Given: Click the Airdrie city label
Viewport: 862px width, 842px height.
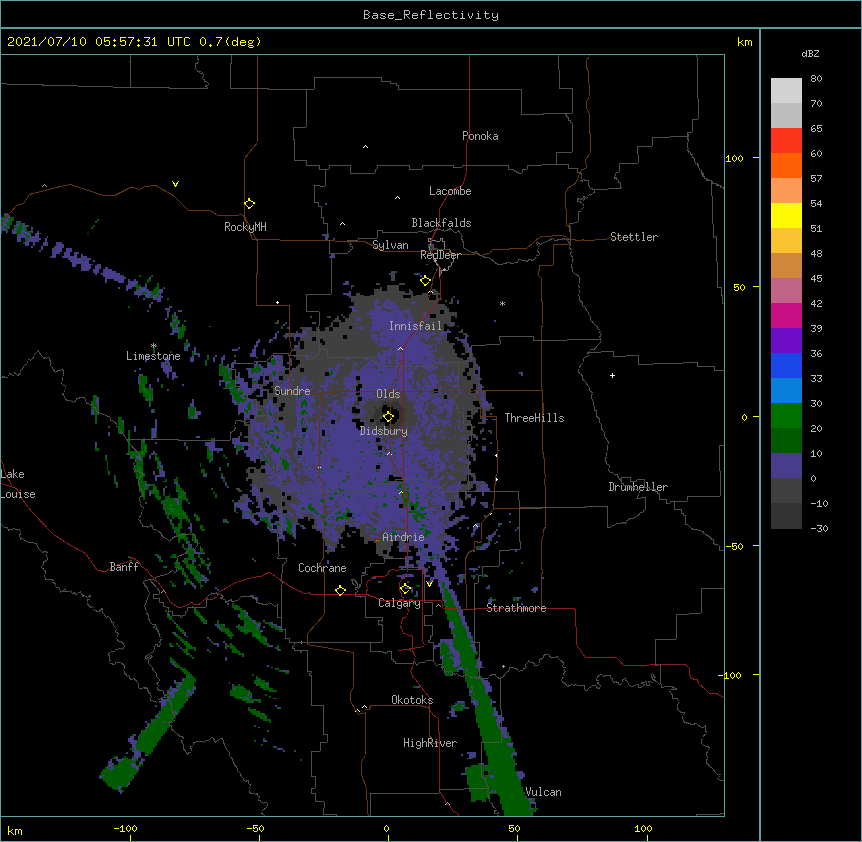Looking at the screenshot, I should click(404, 537).
